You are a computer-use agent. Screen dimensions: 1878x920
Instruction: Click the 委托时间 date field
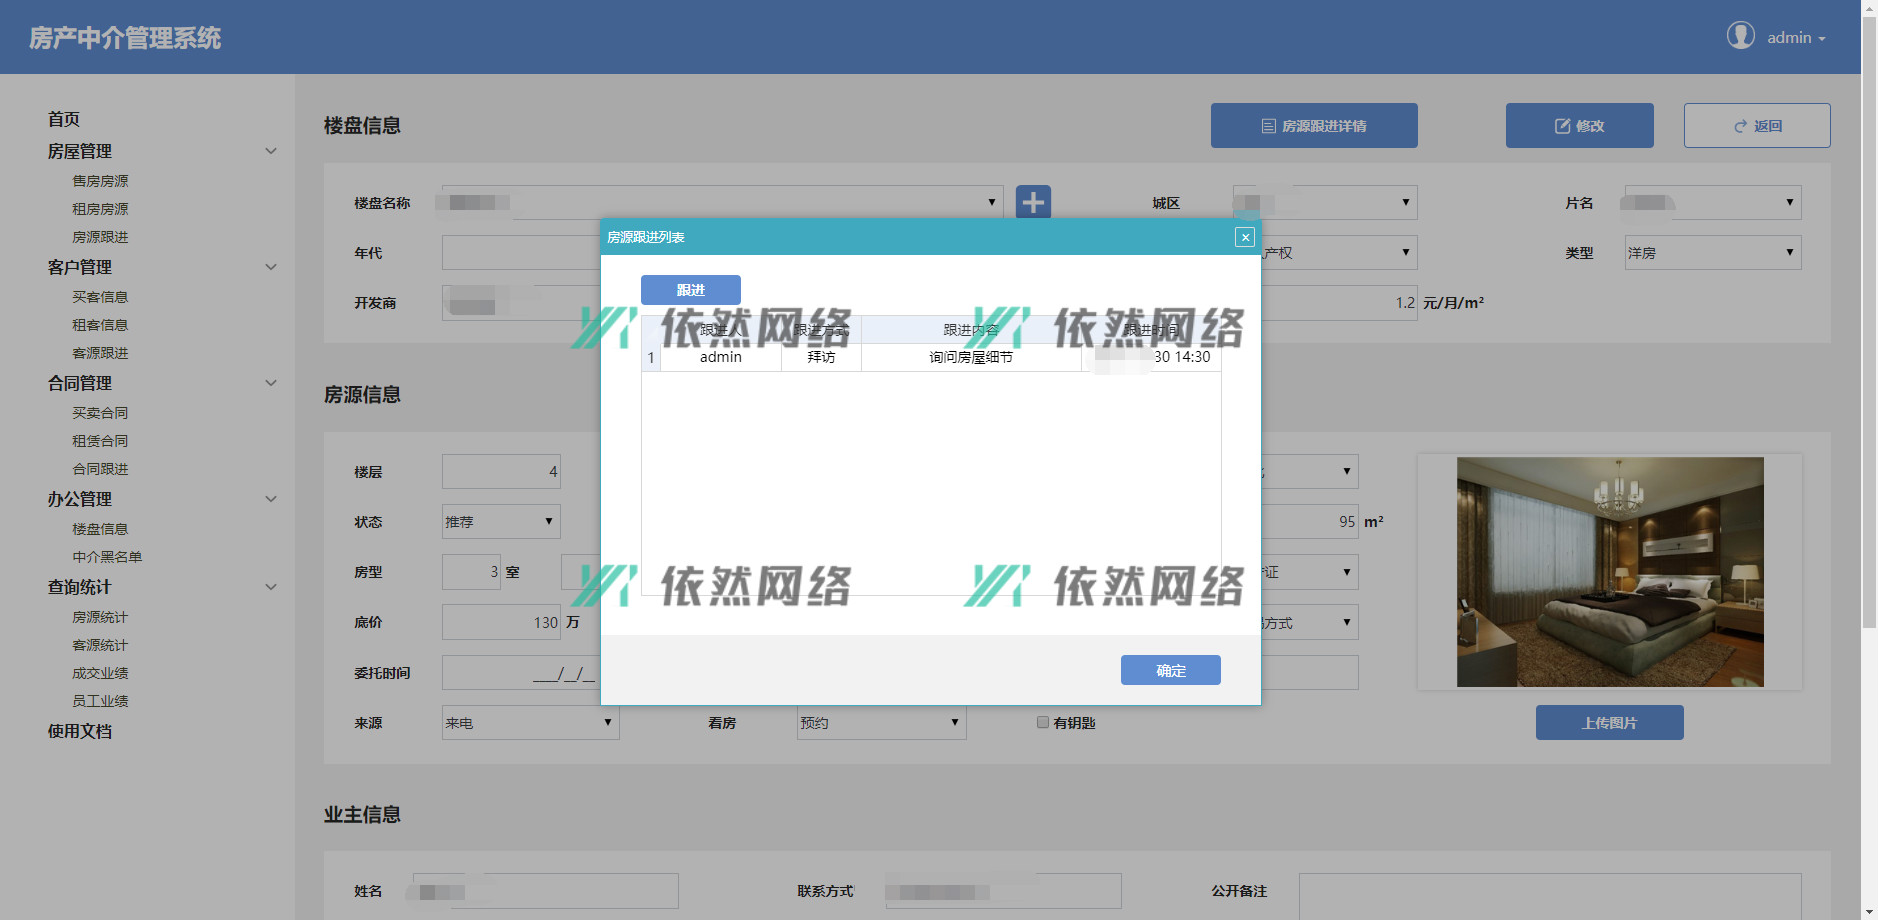click(521, 672)
